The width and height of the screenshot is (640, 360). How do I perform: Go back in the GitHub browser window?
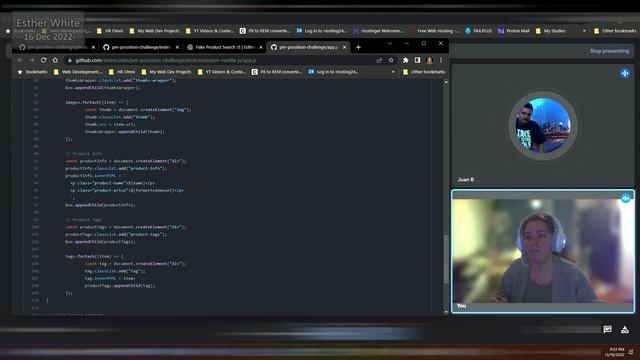[20, 60]
